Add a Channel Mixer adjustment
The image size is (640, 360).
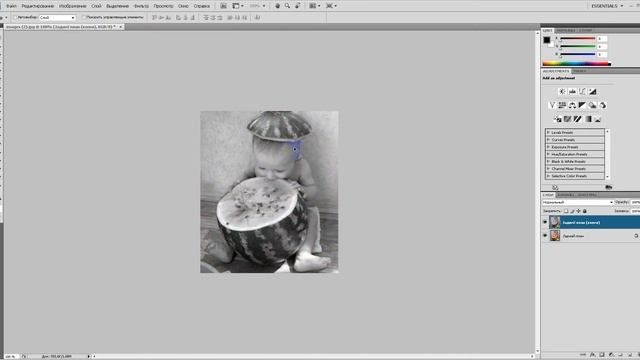602,105
